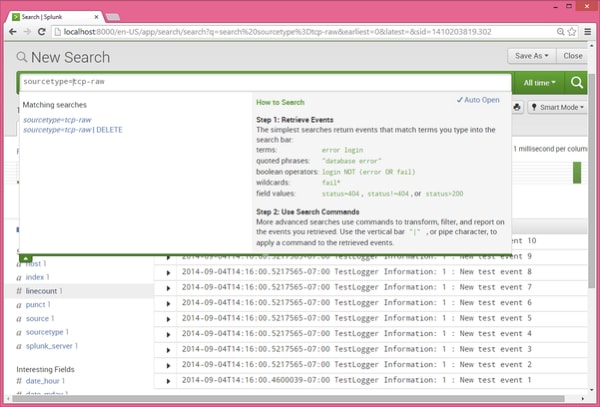Go back with browser back arrow
The image size is (600, 407).
click(13, 32)
